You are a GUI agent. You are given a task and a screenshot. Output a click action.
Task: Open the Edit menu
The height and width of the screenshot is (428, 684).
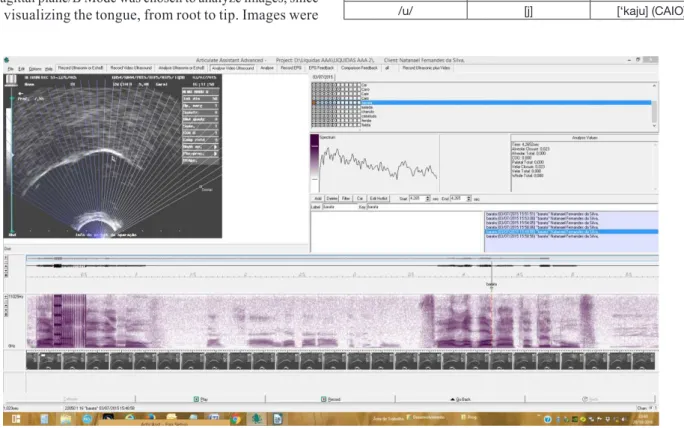click(21, 69)
